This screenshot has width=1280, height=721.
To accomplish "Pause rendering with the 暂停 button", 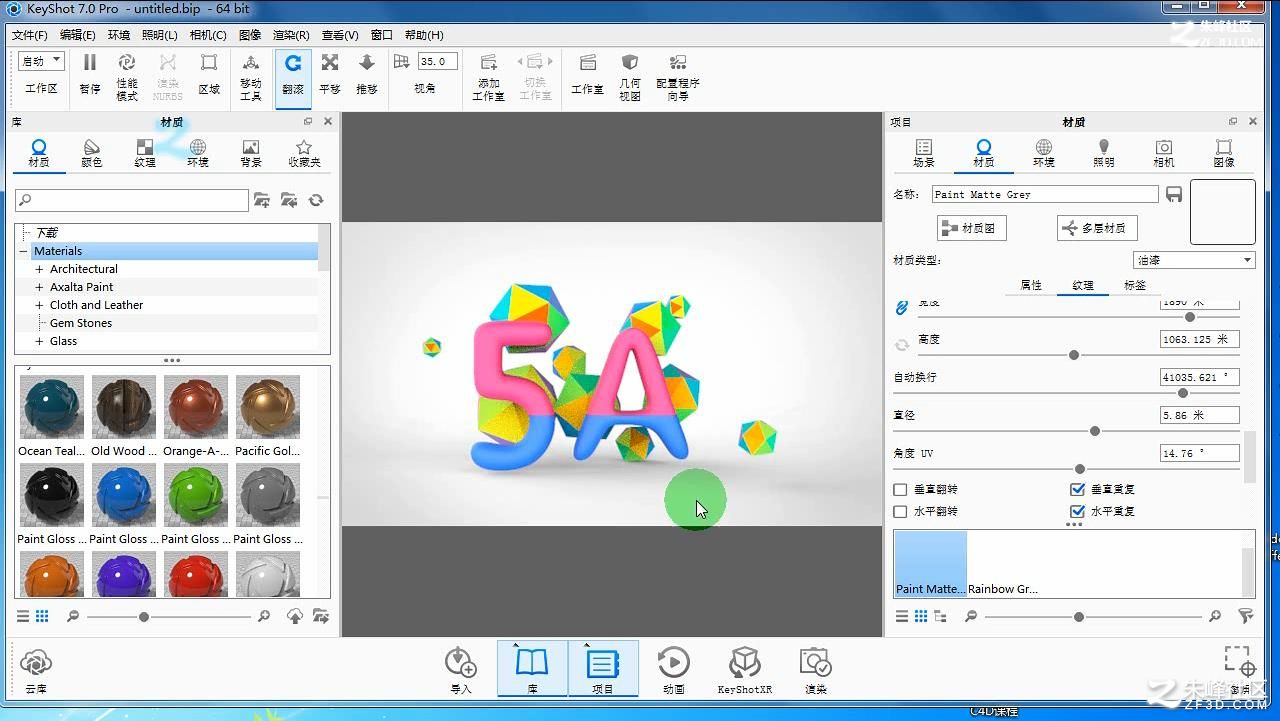I will pyautogui.click(x=90, y=74).
